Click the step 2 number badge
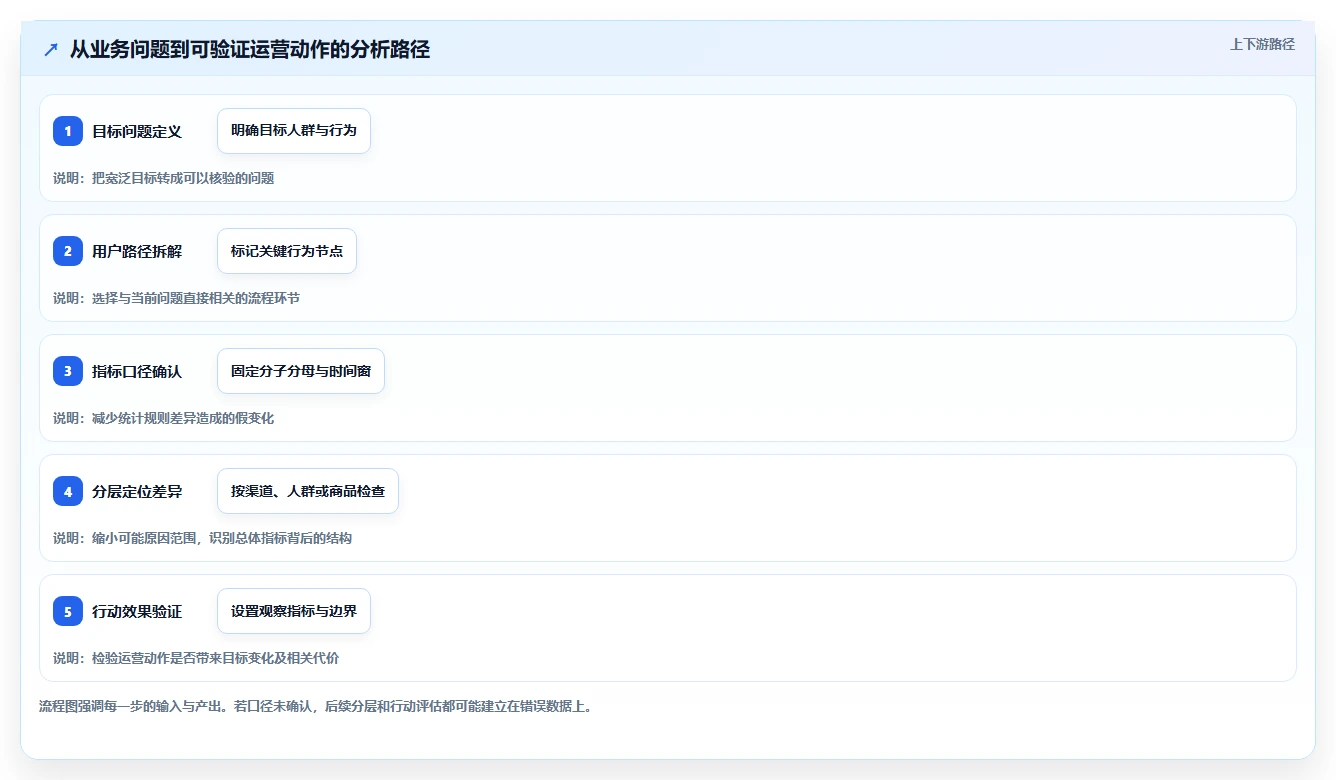The height and width of the screenshot is (780, 1336). pos(68,251)
